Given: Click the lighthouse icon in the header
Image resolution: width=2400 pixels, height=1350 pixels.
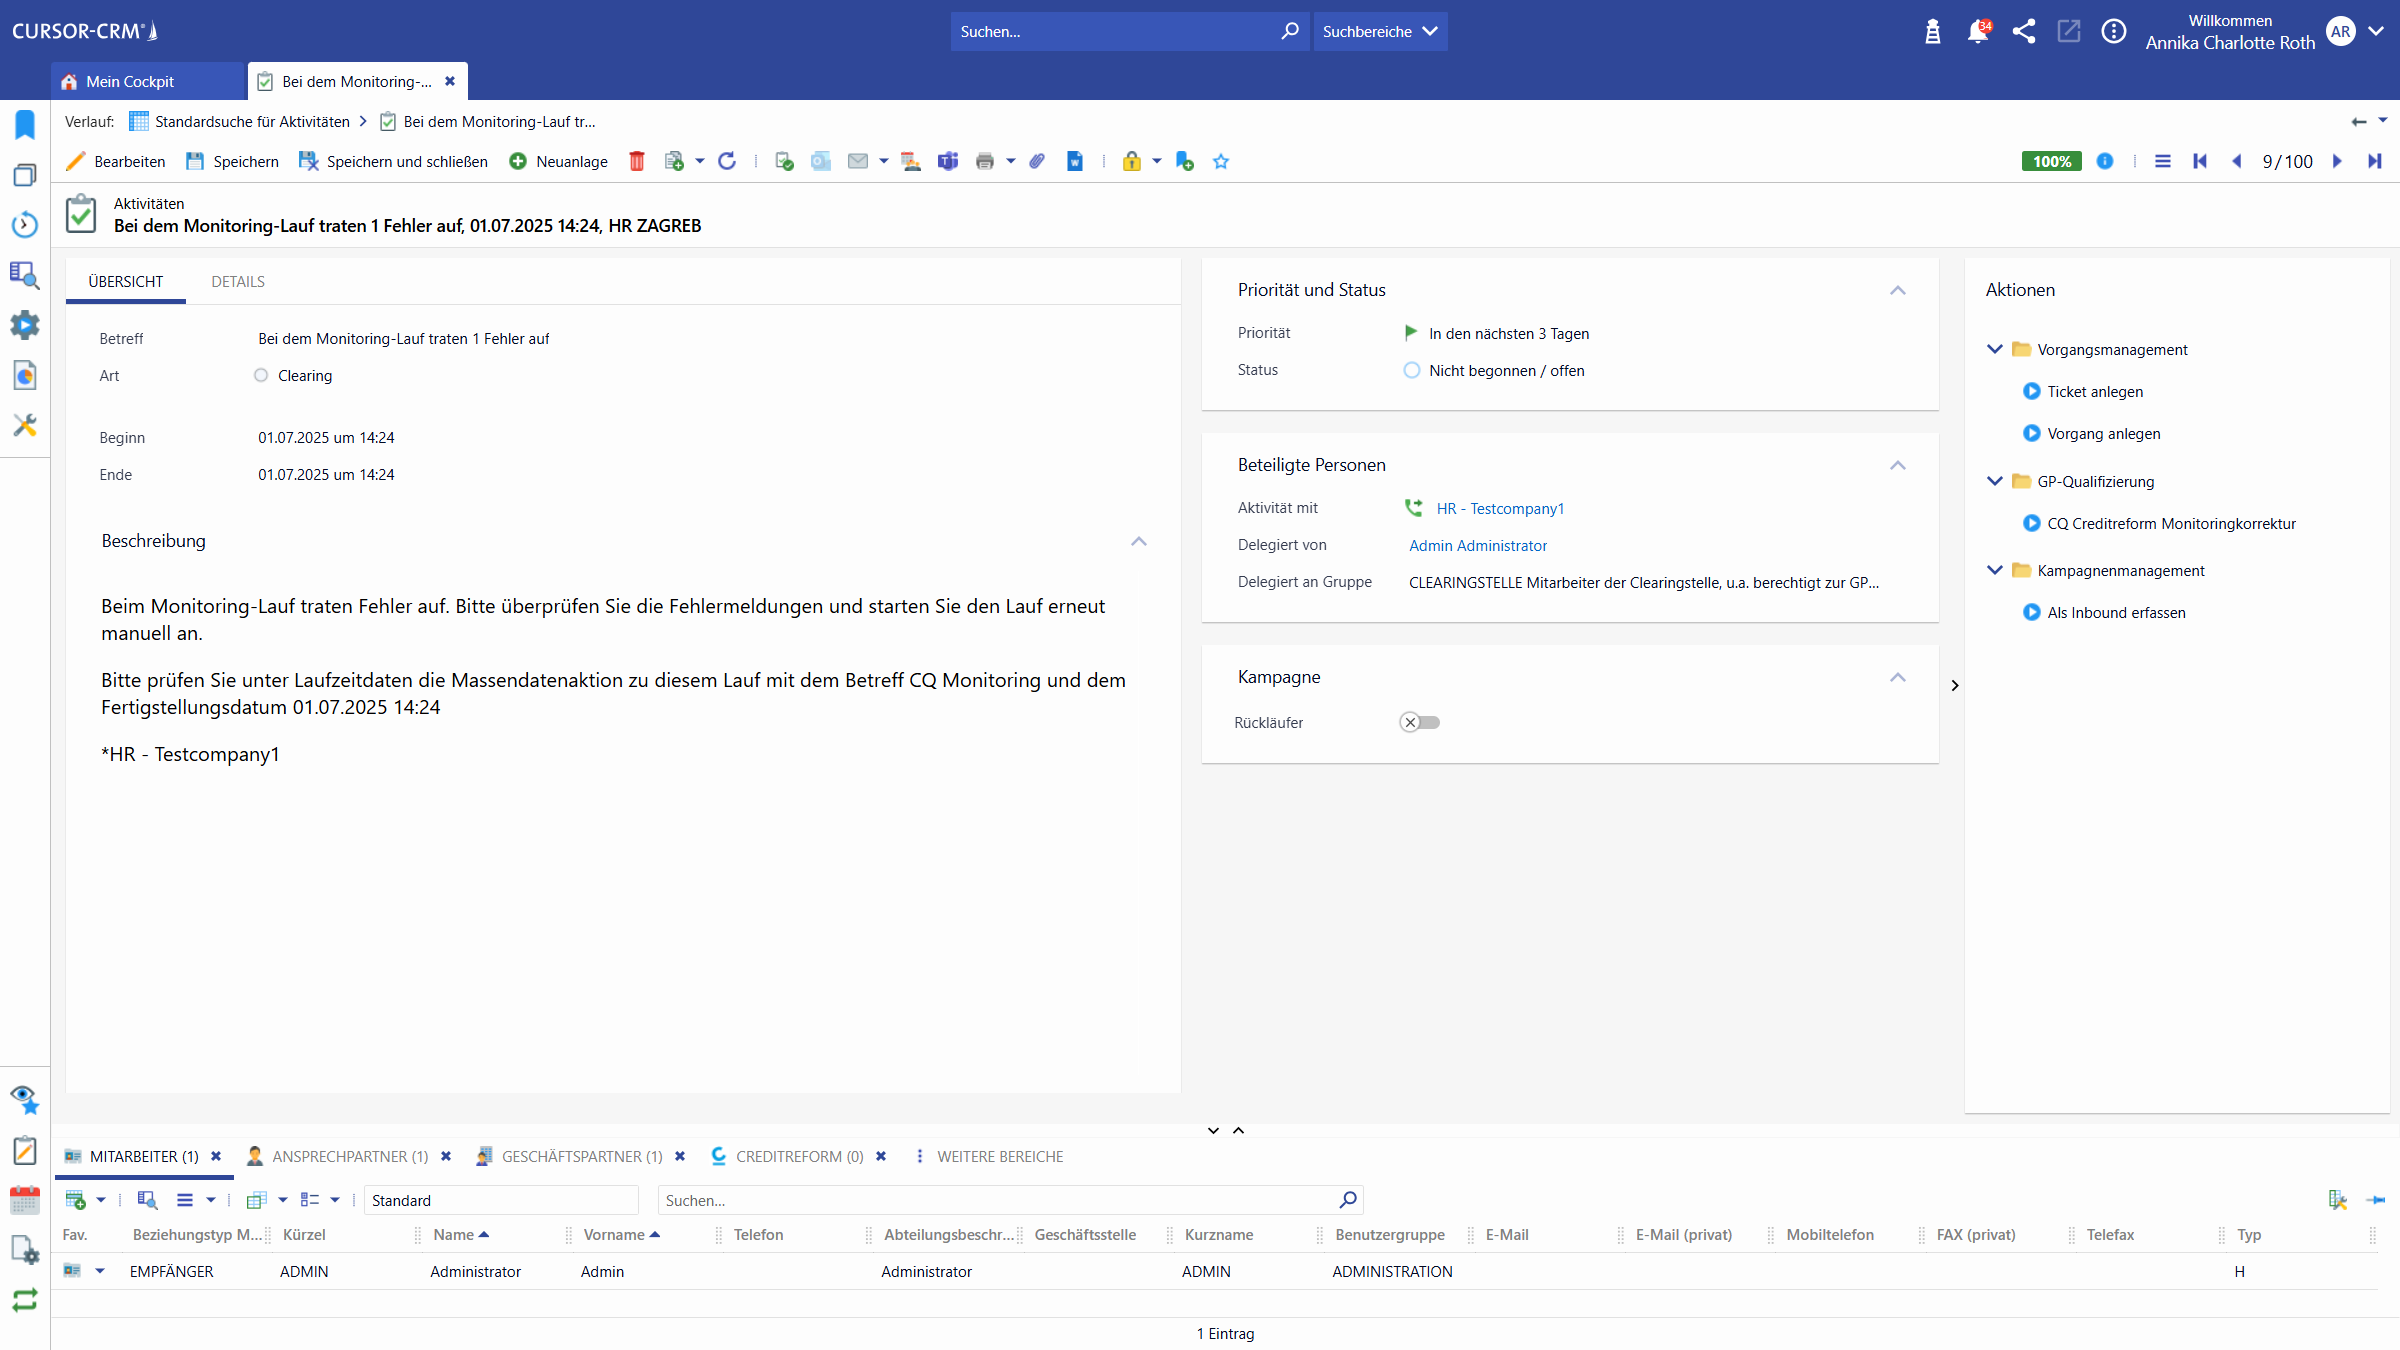Looking at the screenshot, I should [x=1933, y=31].
